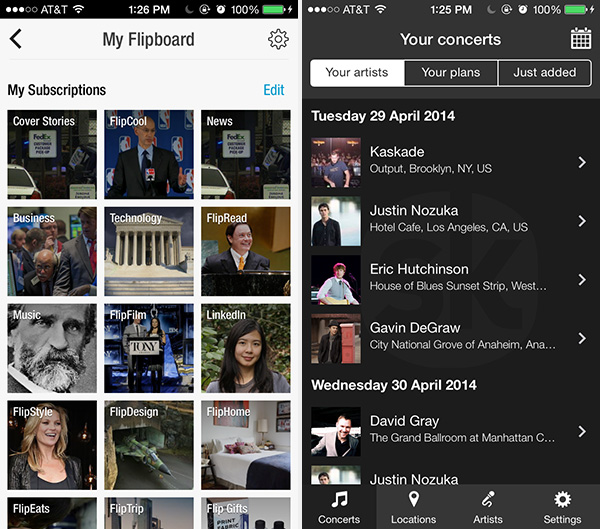Open the FlipStyle subscription tile

click(52, 445)
